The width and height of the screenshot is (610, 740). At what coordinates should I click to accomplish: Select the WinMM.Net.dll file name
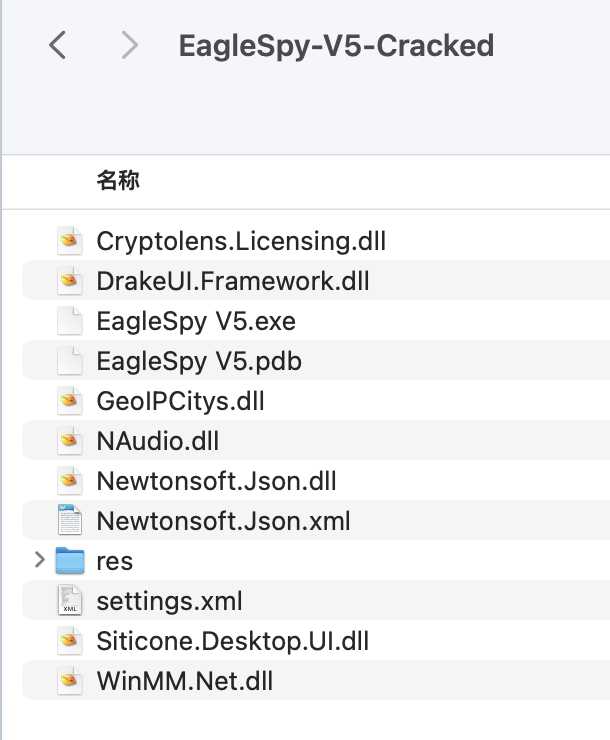(184, 681)
